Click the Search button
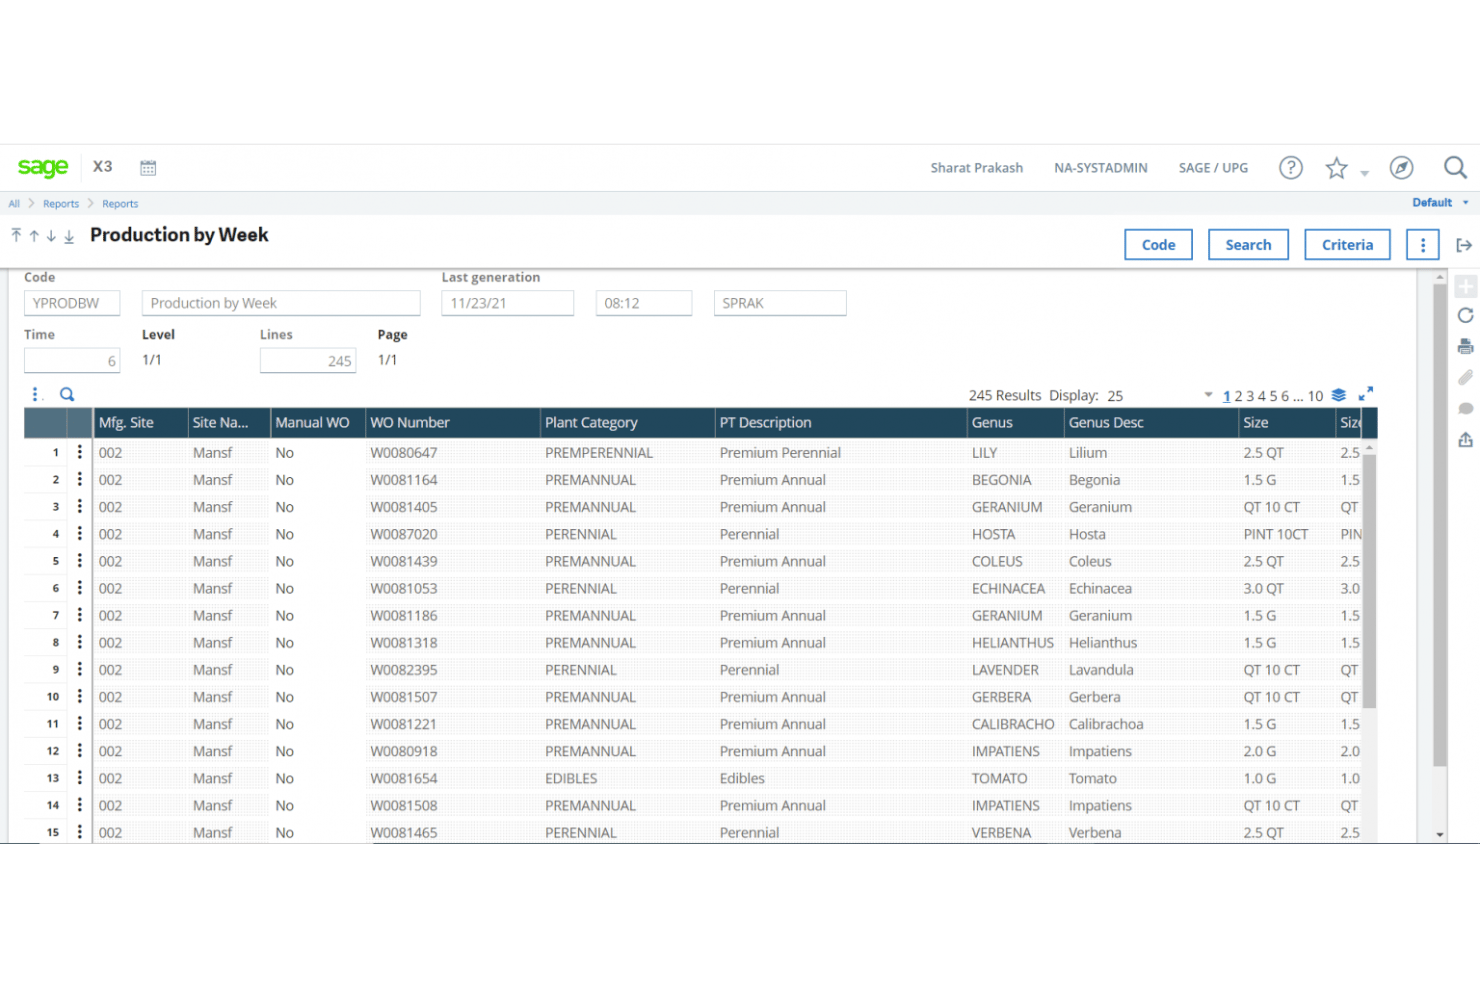This screenshot has height=987, width=1480. [x=1248, y=245]
